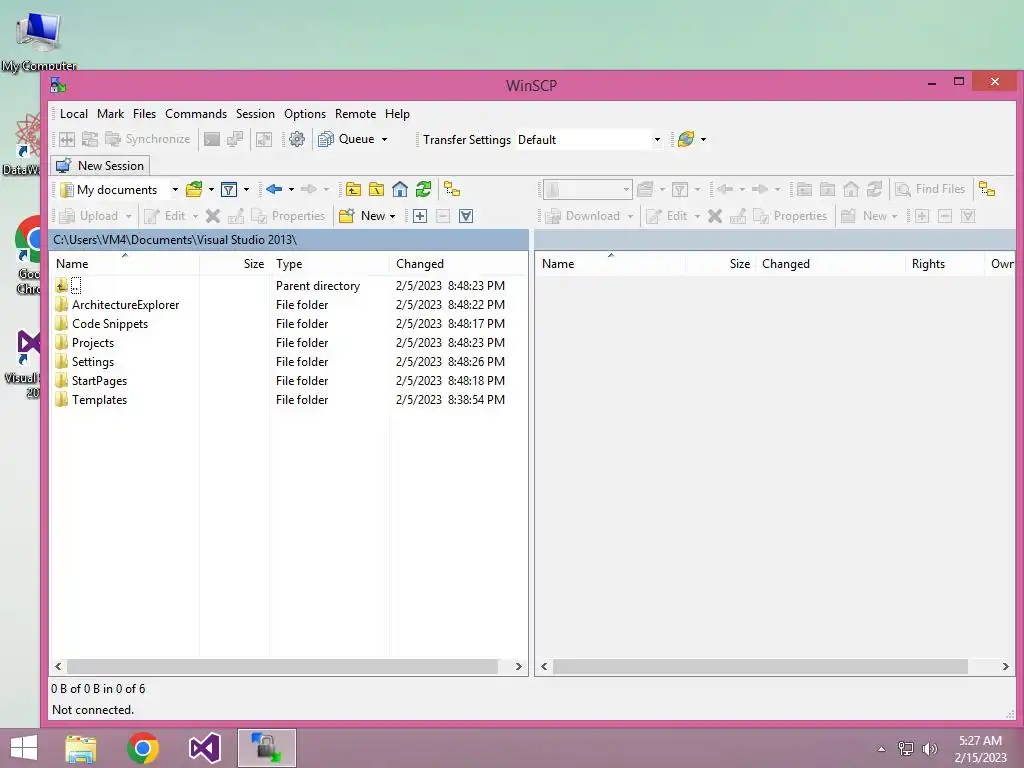Select the Code Snippets folder
1024x768 pixels.
pyautogui.click(x=110, y=324)
